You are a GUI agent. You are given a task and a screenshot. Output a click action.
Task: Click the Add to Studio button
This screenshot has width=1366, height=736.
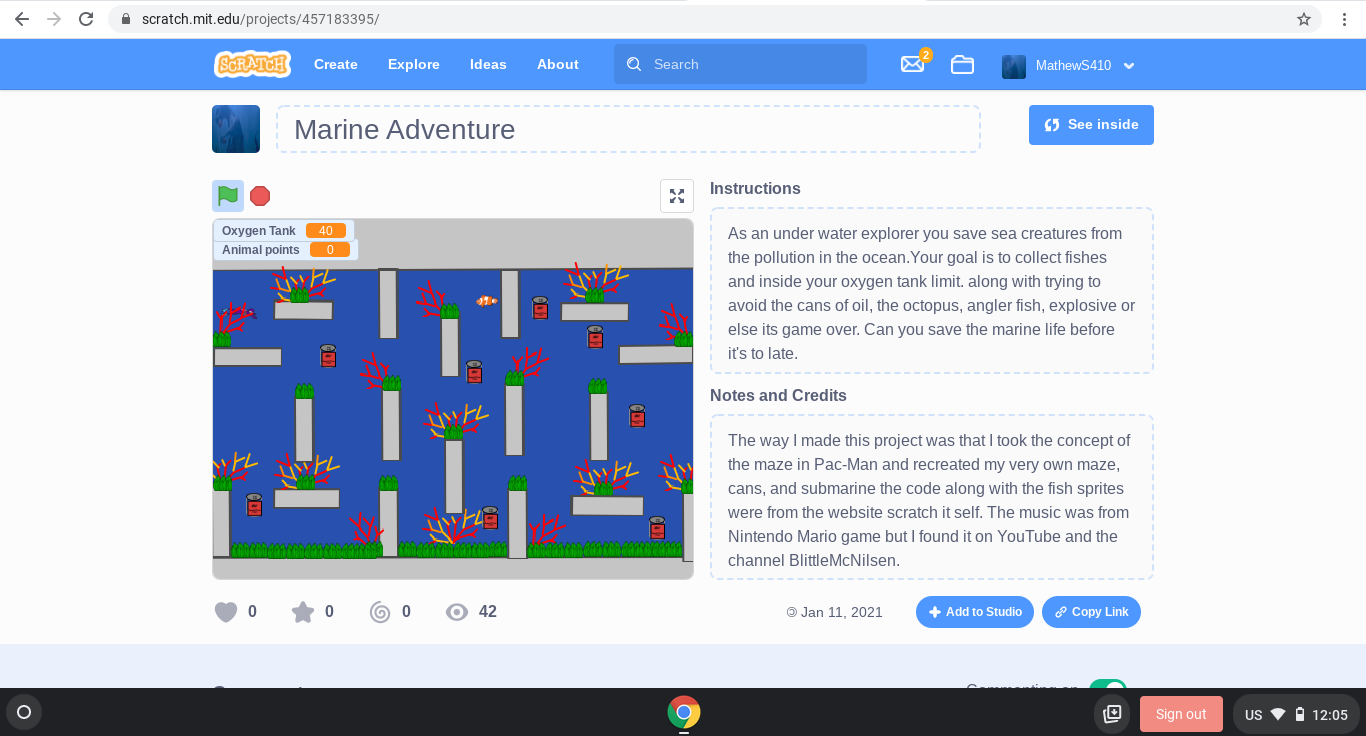(975, 612)
